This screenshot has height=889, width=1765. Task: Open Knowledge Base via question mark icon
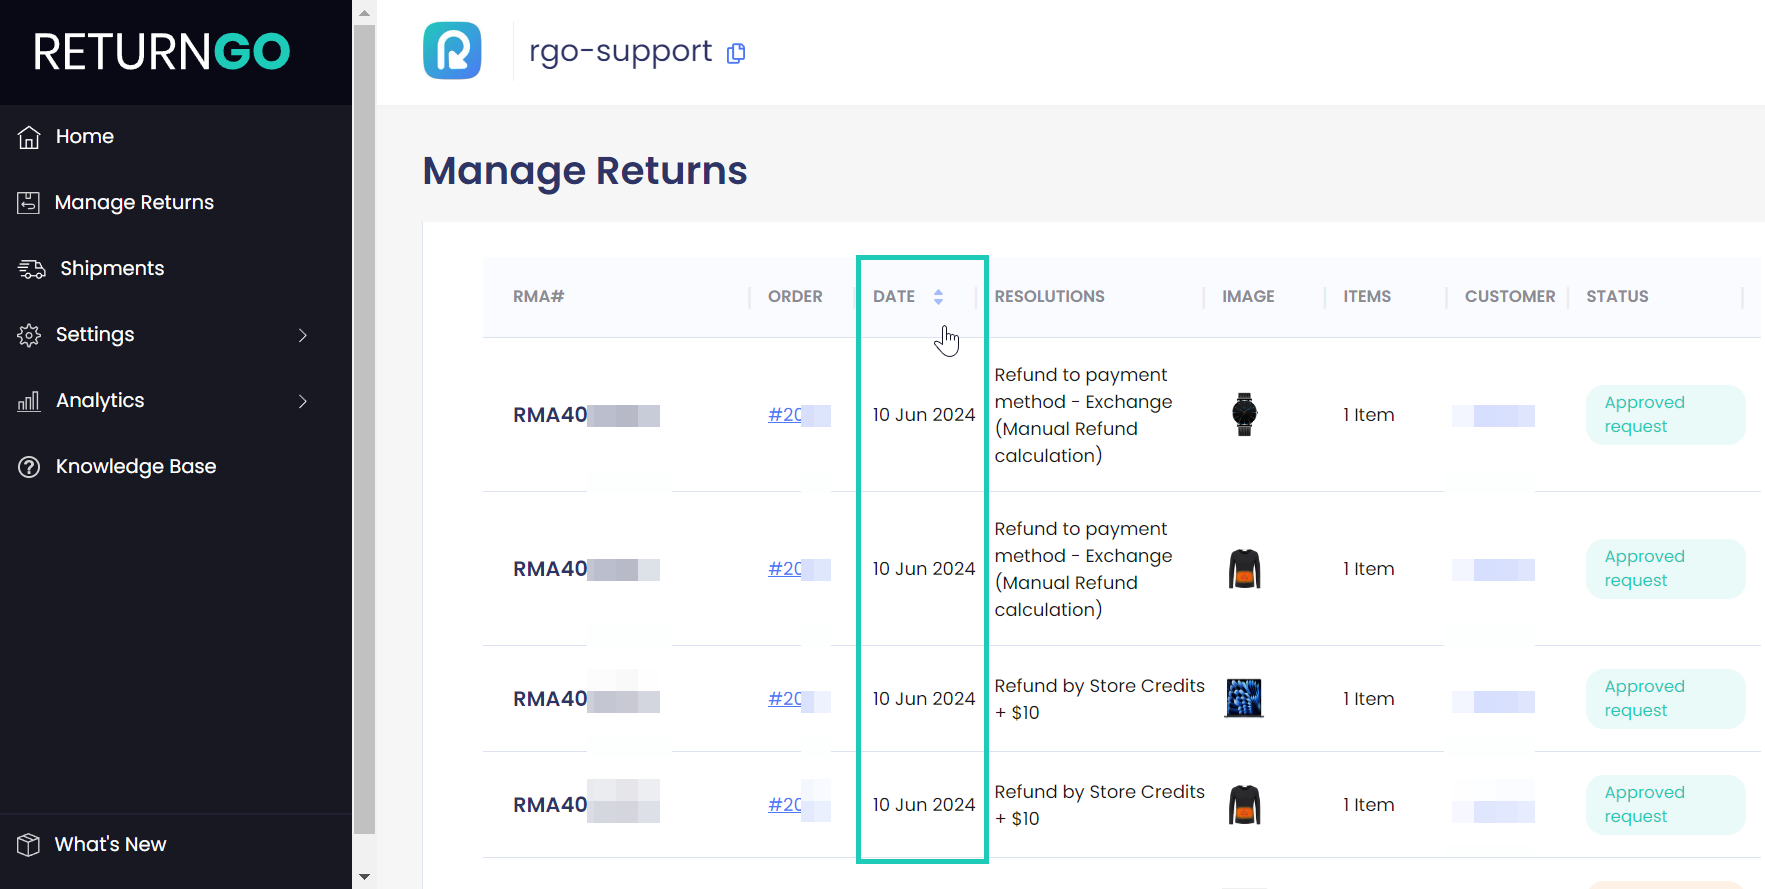pos(28,466)
